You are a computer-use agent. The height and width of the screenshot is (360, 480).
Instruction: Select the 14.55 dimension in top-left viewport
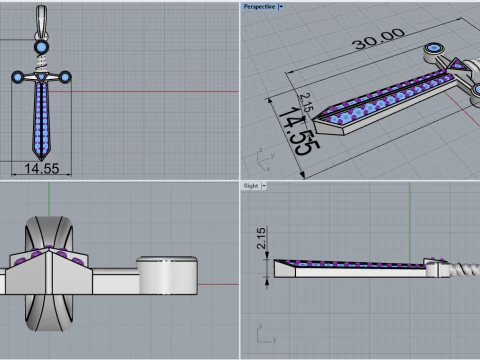pos(42,168)
